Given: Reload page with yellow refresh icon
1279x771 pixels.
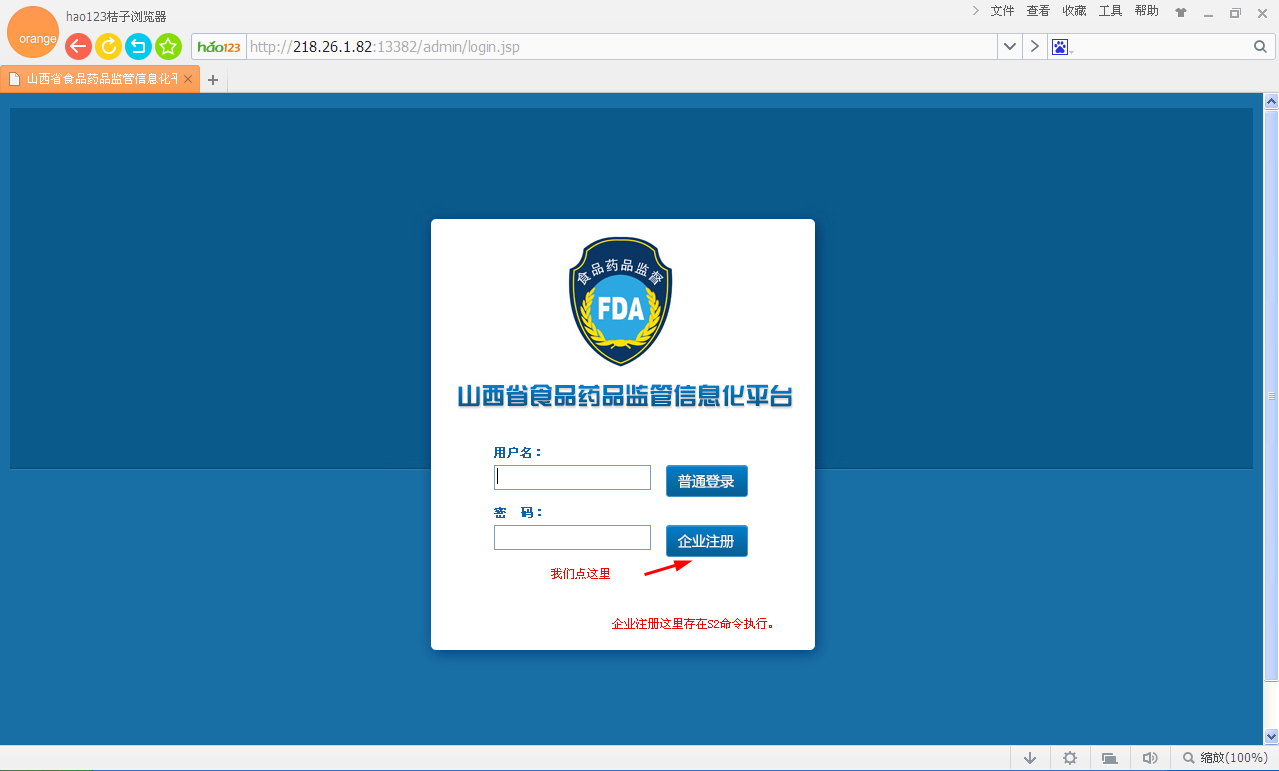Looking at the screenshot, I should pos(108,46).
